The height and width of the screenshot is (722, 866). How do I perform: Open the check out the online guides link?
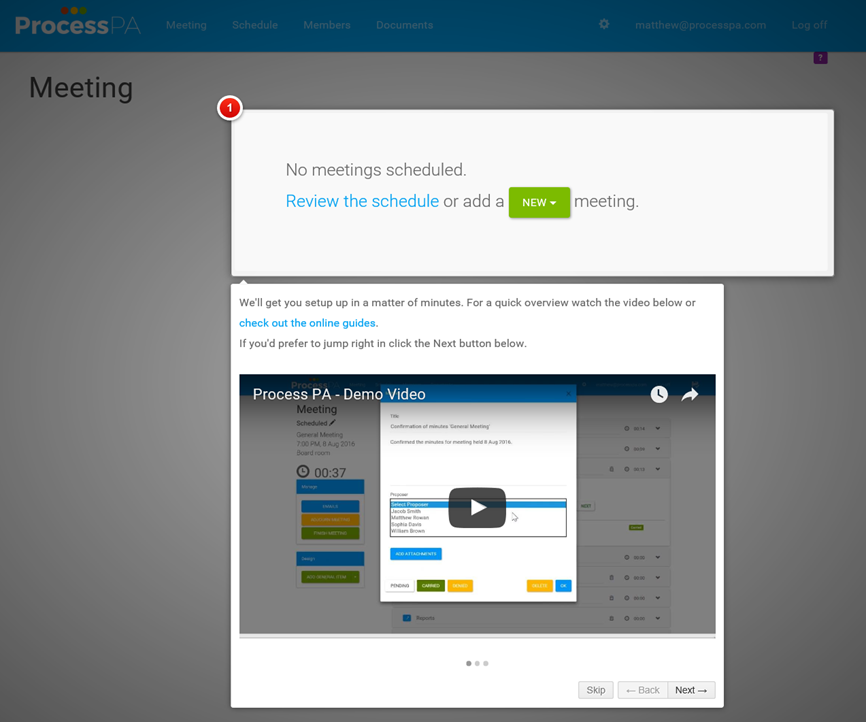click(308, 323)
